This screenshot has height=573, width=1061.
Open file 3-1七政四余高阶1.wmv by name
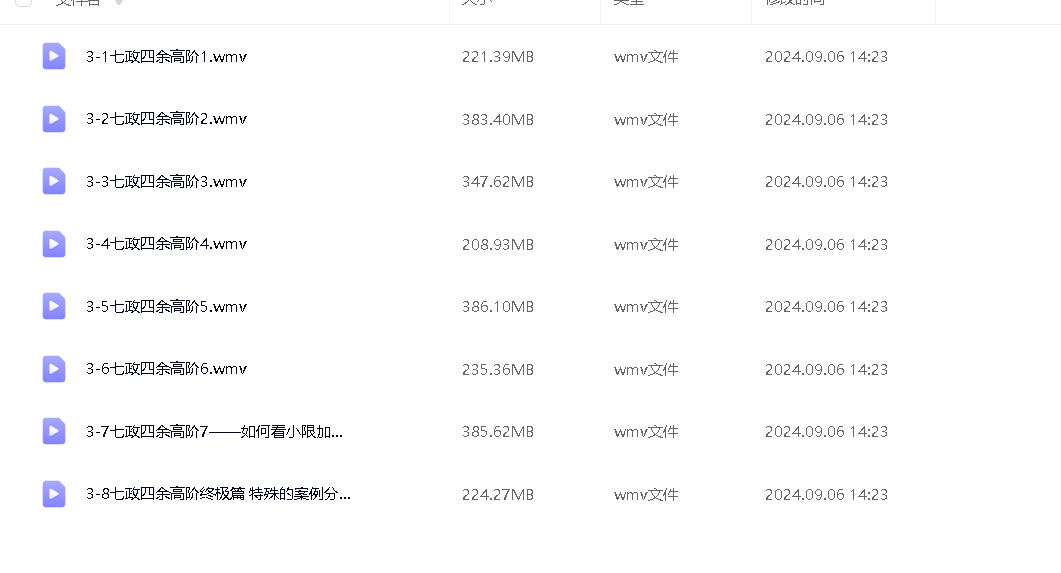click(166, 57)
